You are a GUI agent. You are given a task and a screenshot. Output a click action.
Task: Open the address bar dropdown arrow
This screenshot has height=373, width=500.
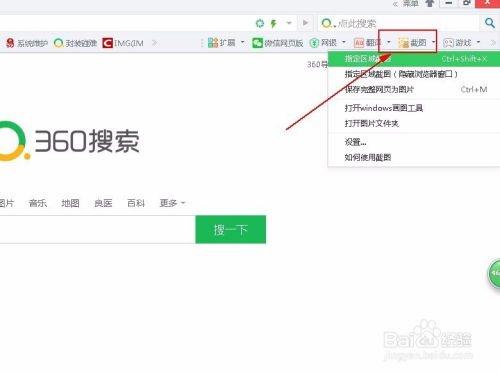click(289, 23)
